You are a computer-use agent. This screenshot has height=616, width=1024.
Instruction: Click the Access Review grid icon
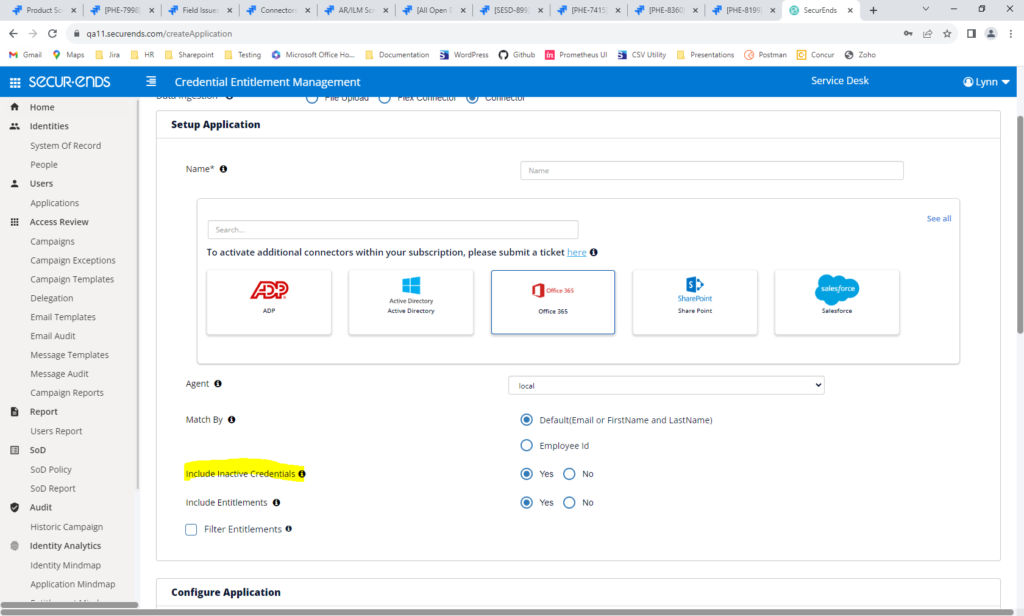point(14,222)
